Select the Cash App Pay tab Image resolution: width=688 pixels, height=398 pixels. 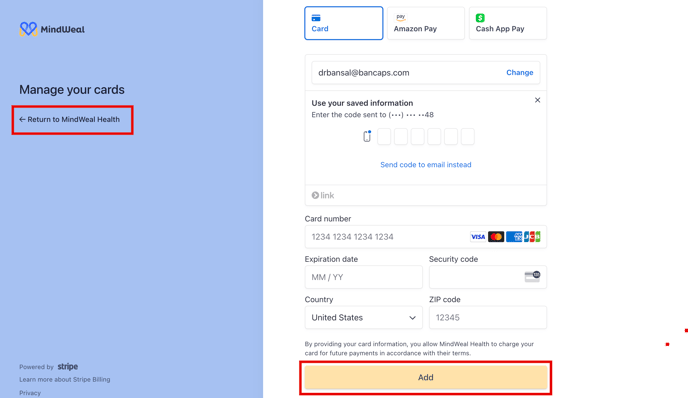point(508,23)
